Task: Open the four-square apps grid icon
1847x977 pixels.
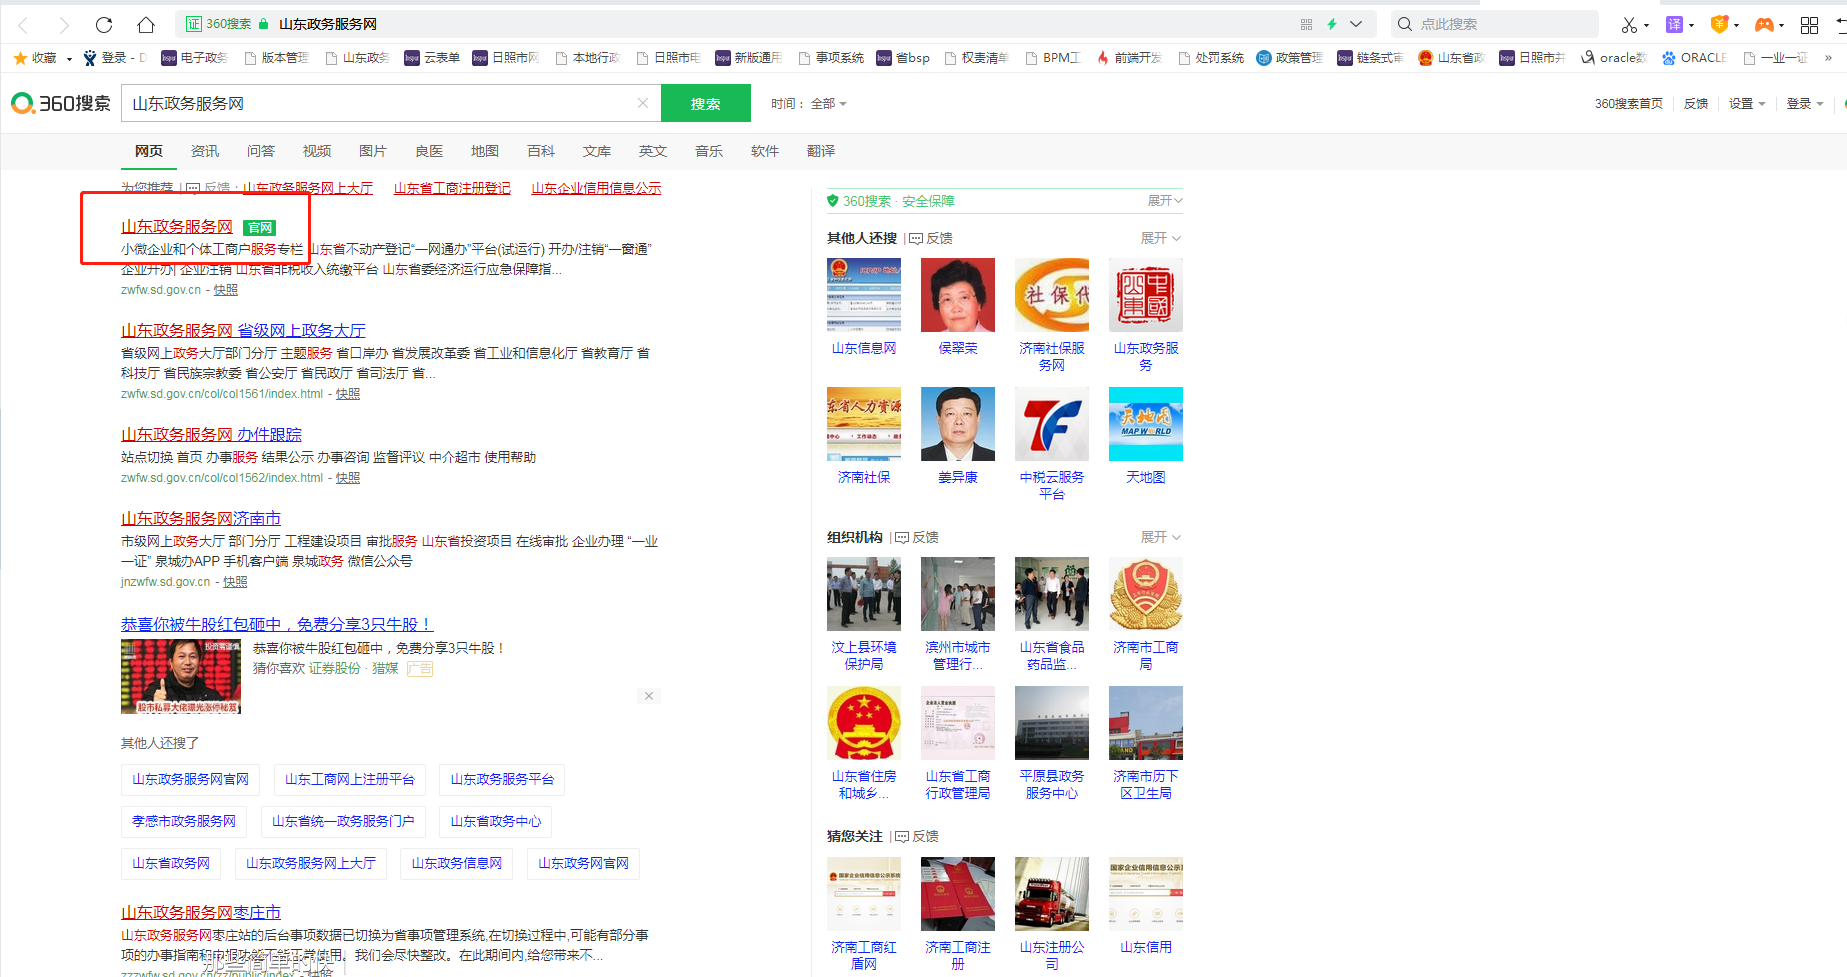Action: click(1809, 25)
